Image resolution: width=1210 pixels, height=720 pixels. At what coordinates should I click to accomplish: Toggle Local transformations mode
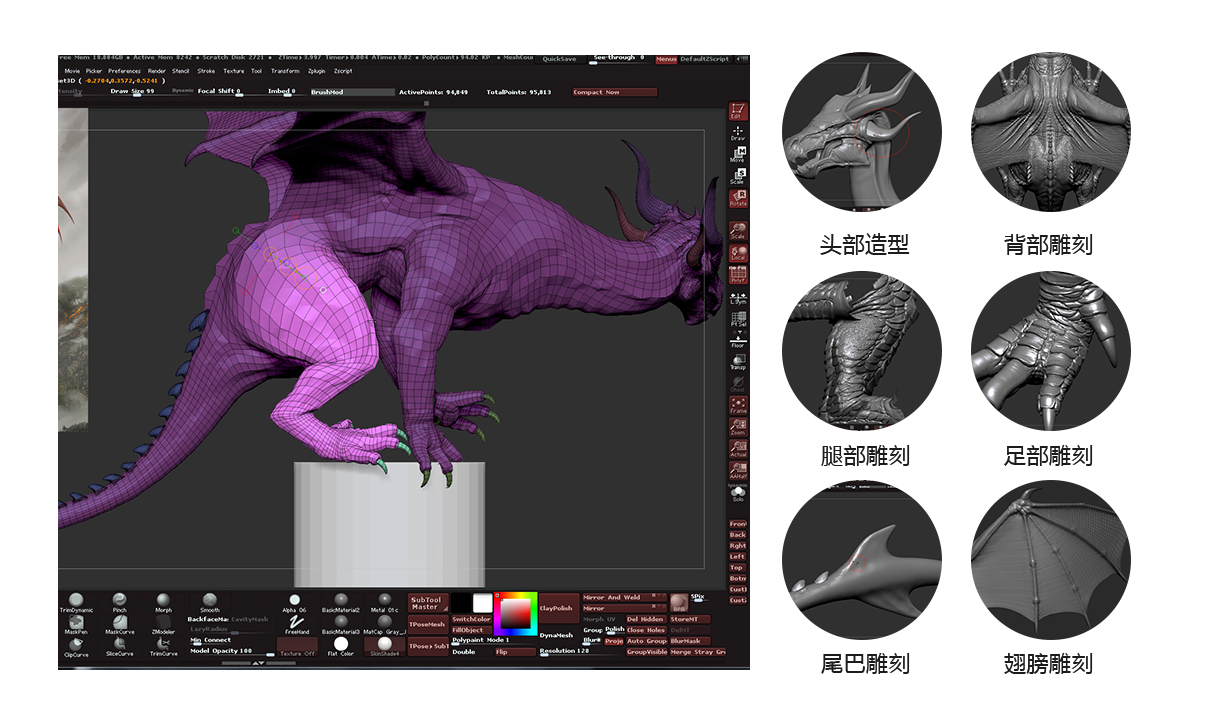click(x=738, y=253)
